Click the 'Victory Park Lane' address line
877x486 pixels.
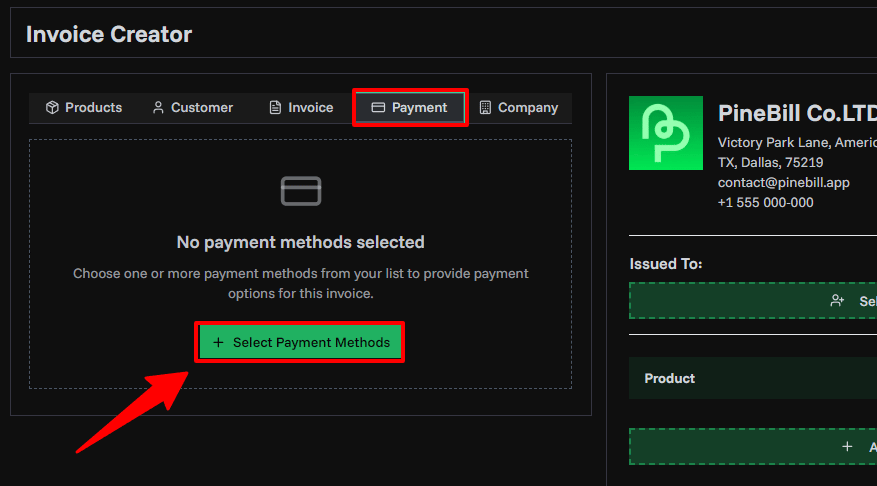797,143
